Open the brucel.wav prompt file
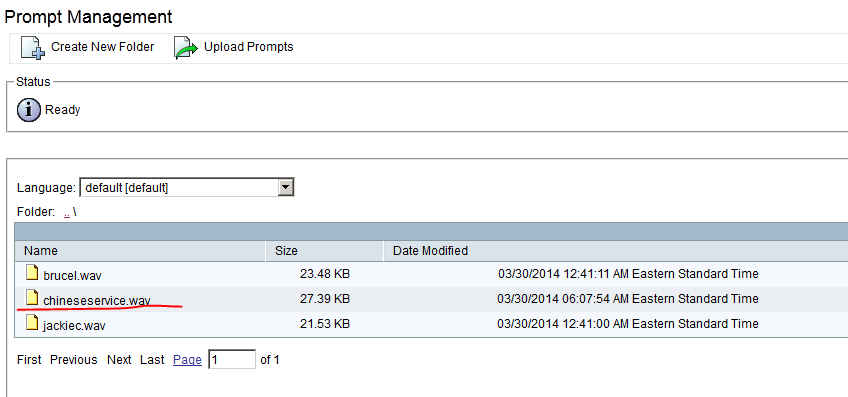 click(72, 275)
